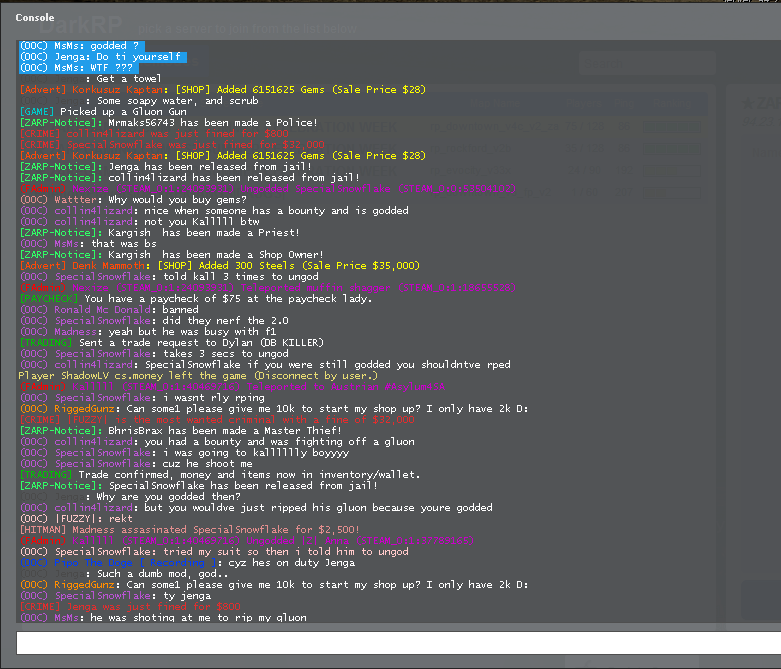Click "Ronald Mc Donald: banned" line

pos(109,309)
